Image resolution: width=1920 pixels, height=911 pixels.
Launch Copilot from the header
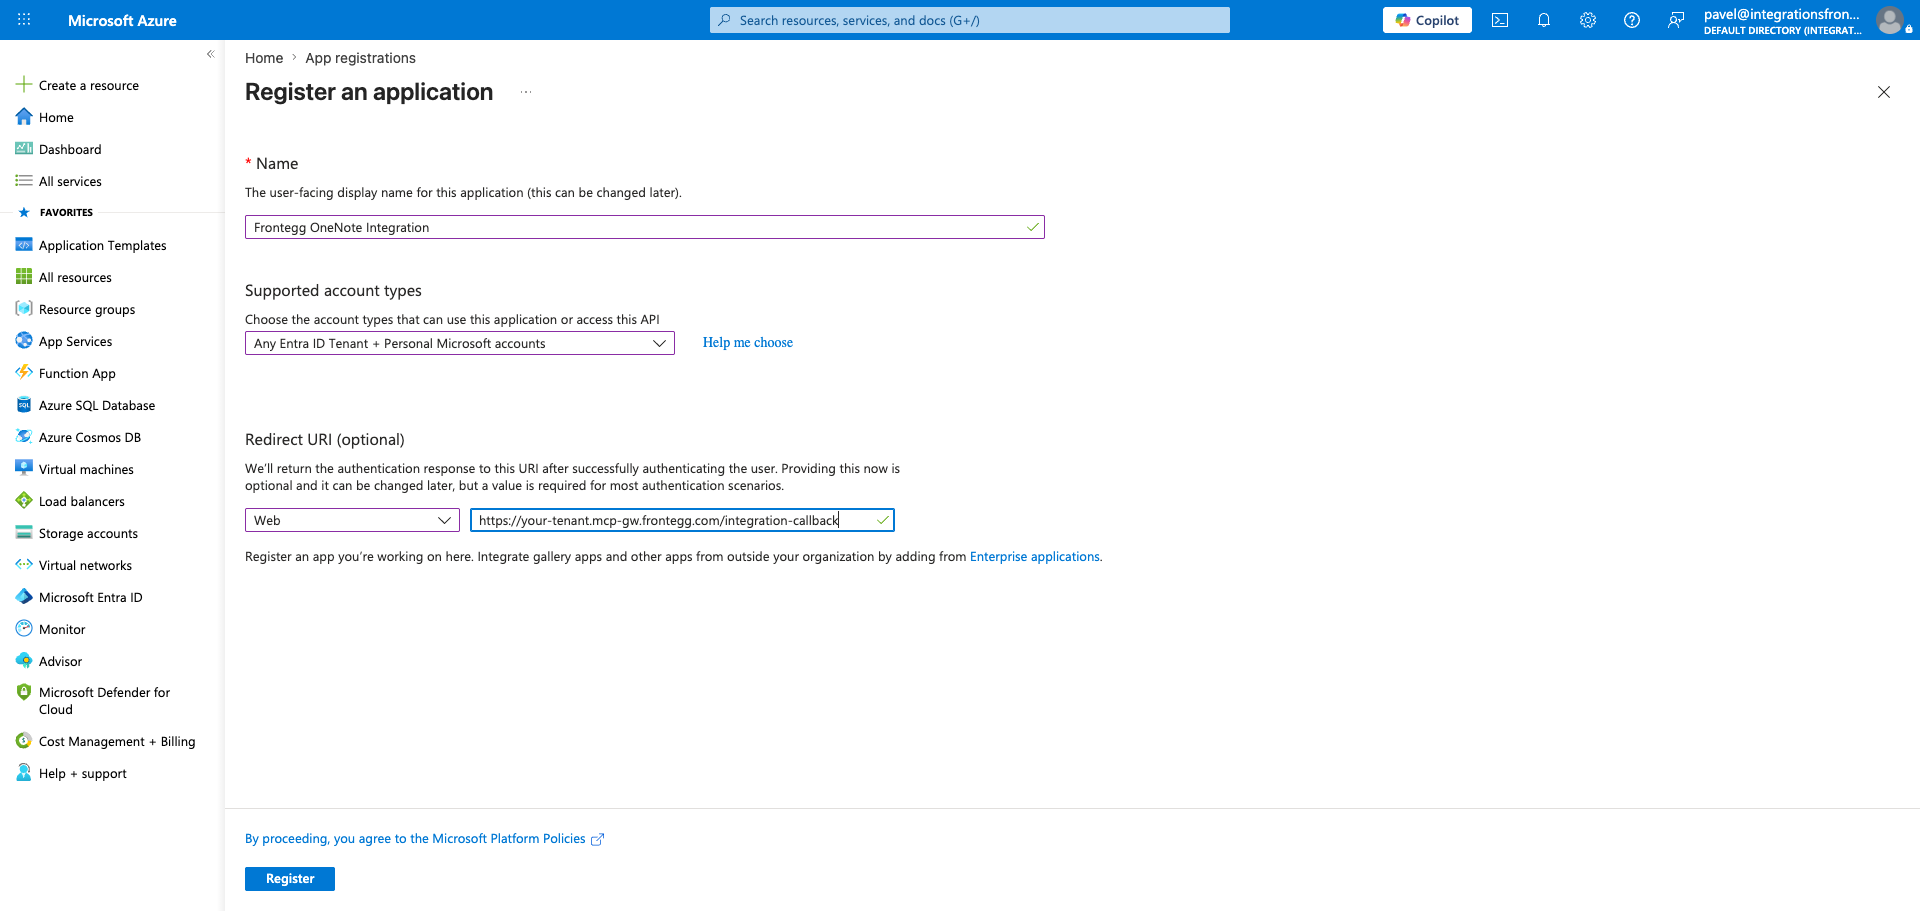[x=1427, y=20]
